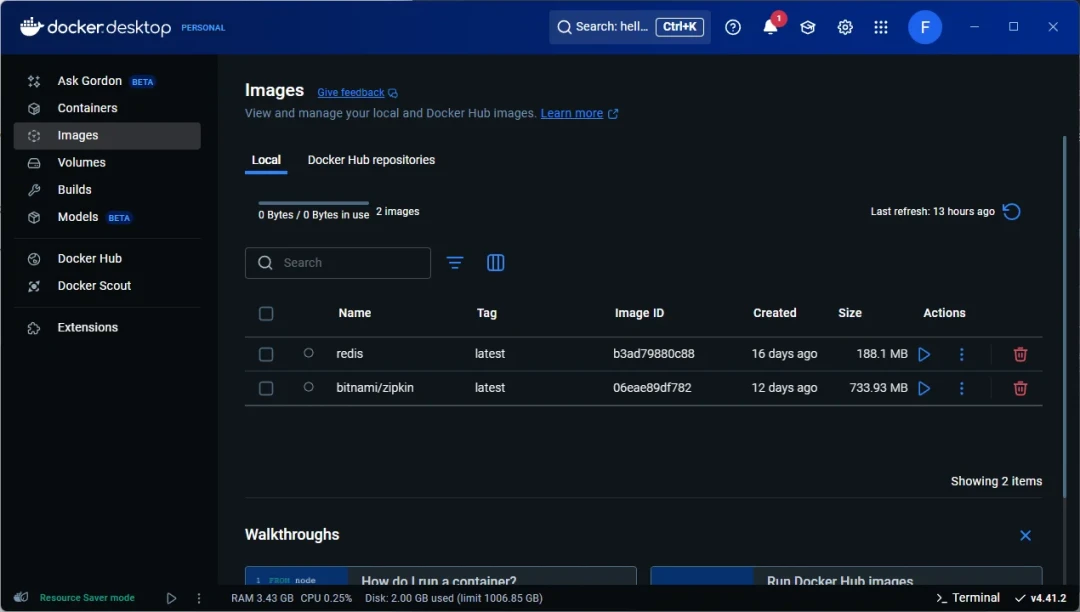Open the Ask Gordon sidebar item

[x=107, y=81]
